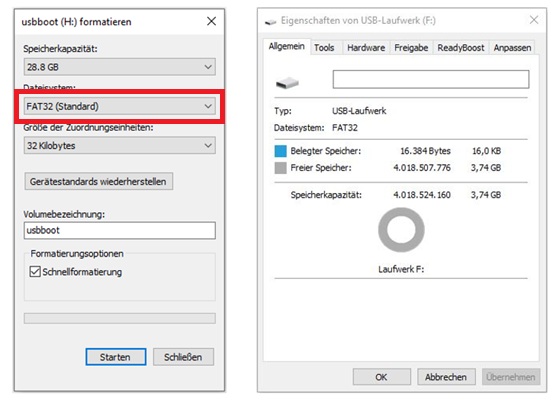The width and height of the screenshot is (553, 400).
Task: Click Abbrechen in the Eigenschaften window
Action: pos(446,377)
